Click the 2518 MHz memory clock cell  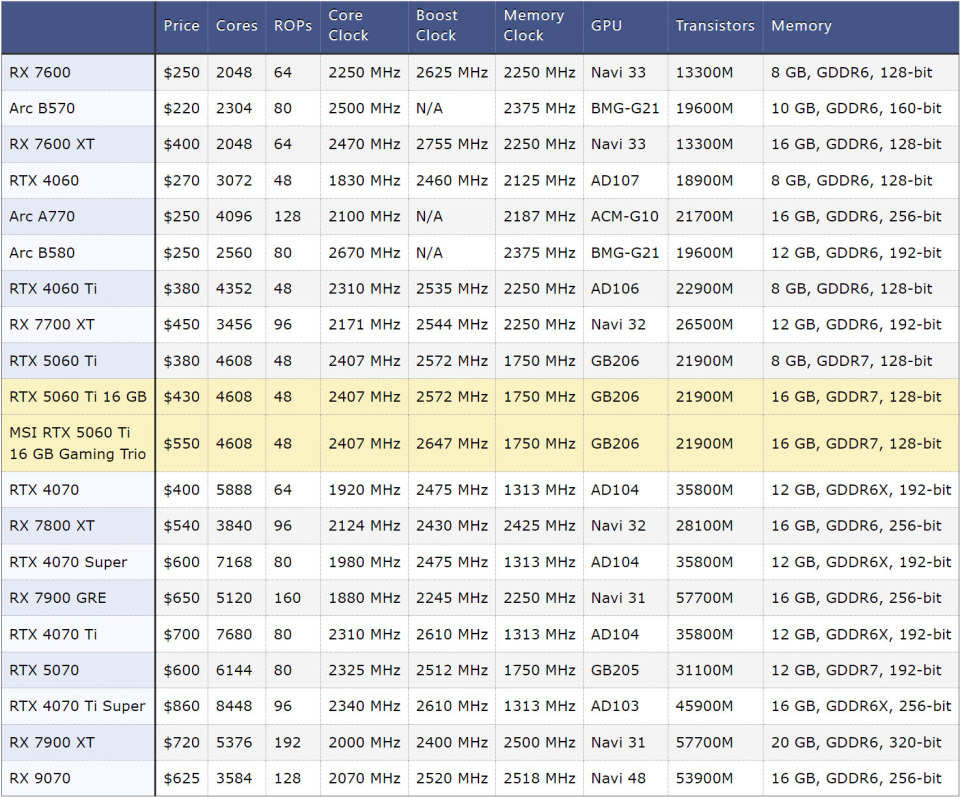539,779
